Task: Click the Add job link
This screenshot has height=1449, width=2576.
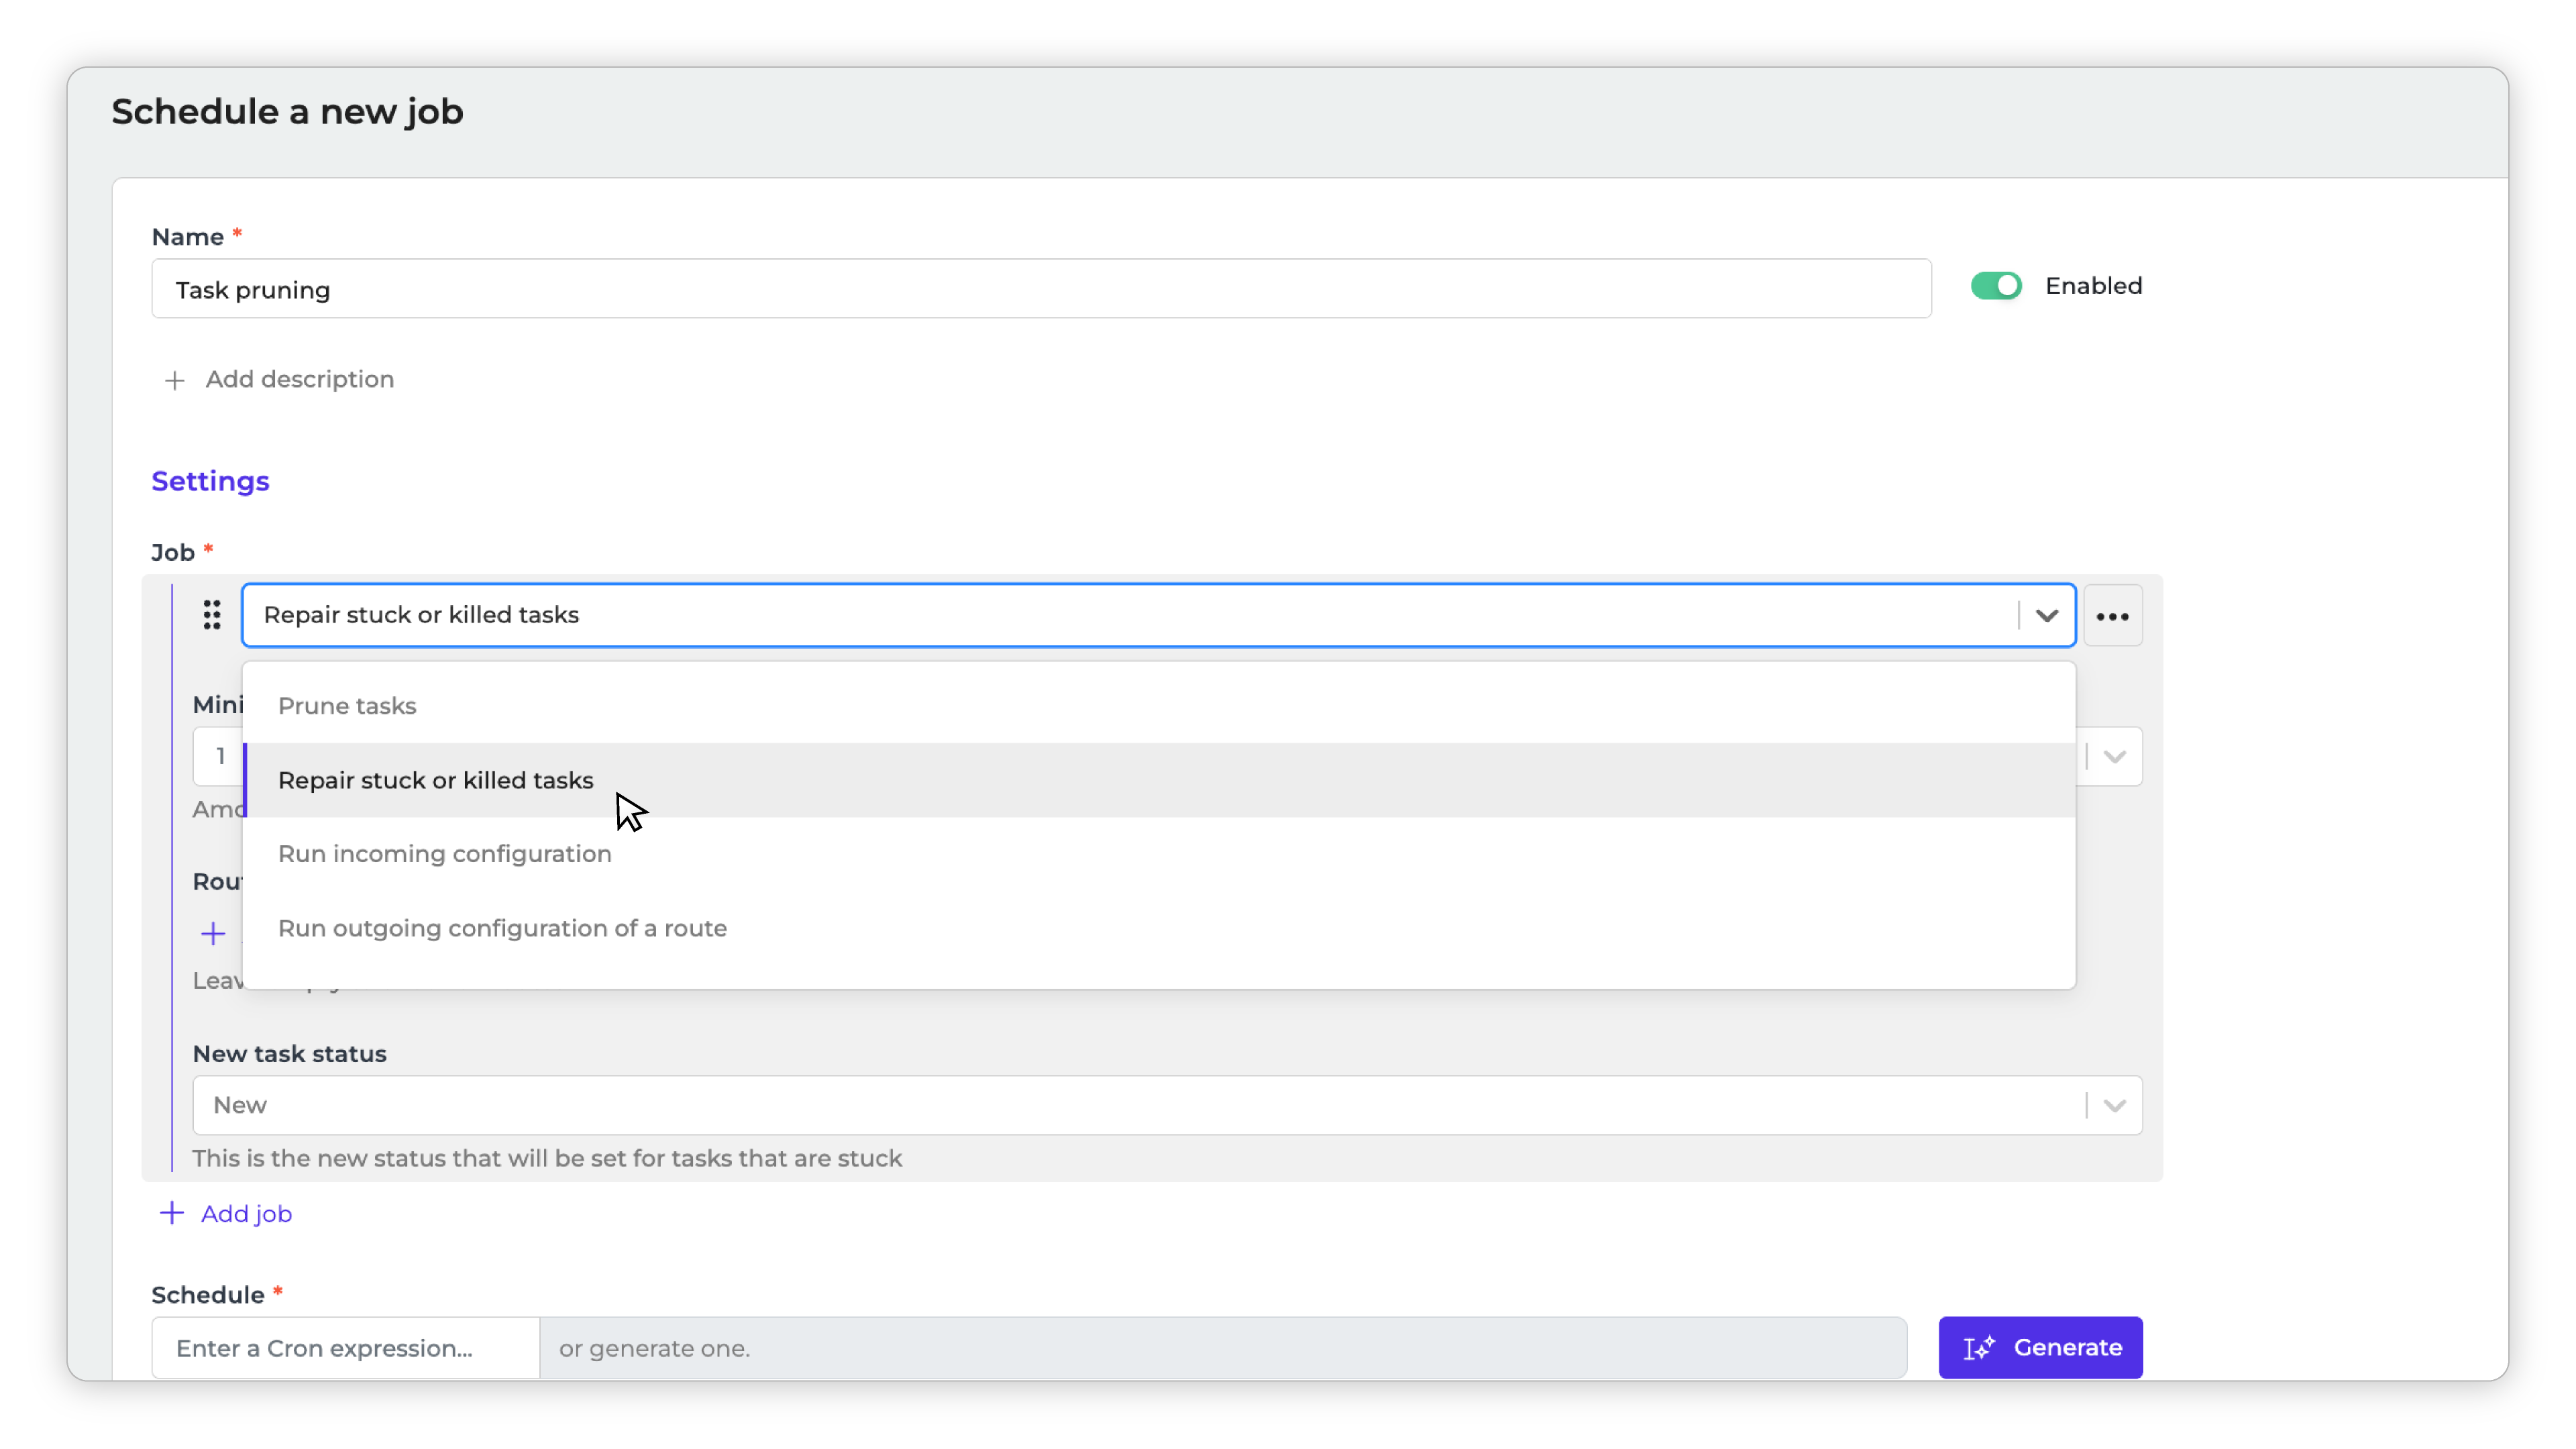Action: click(246, 1213)
